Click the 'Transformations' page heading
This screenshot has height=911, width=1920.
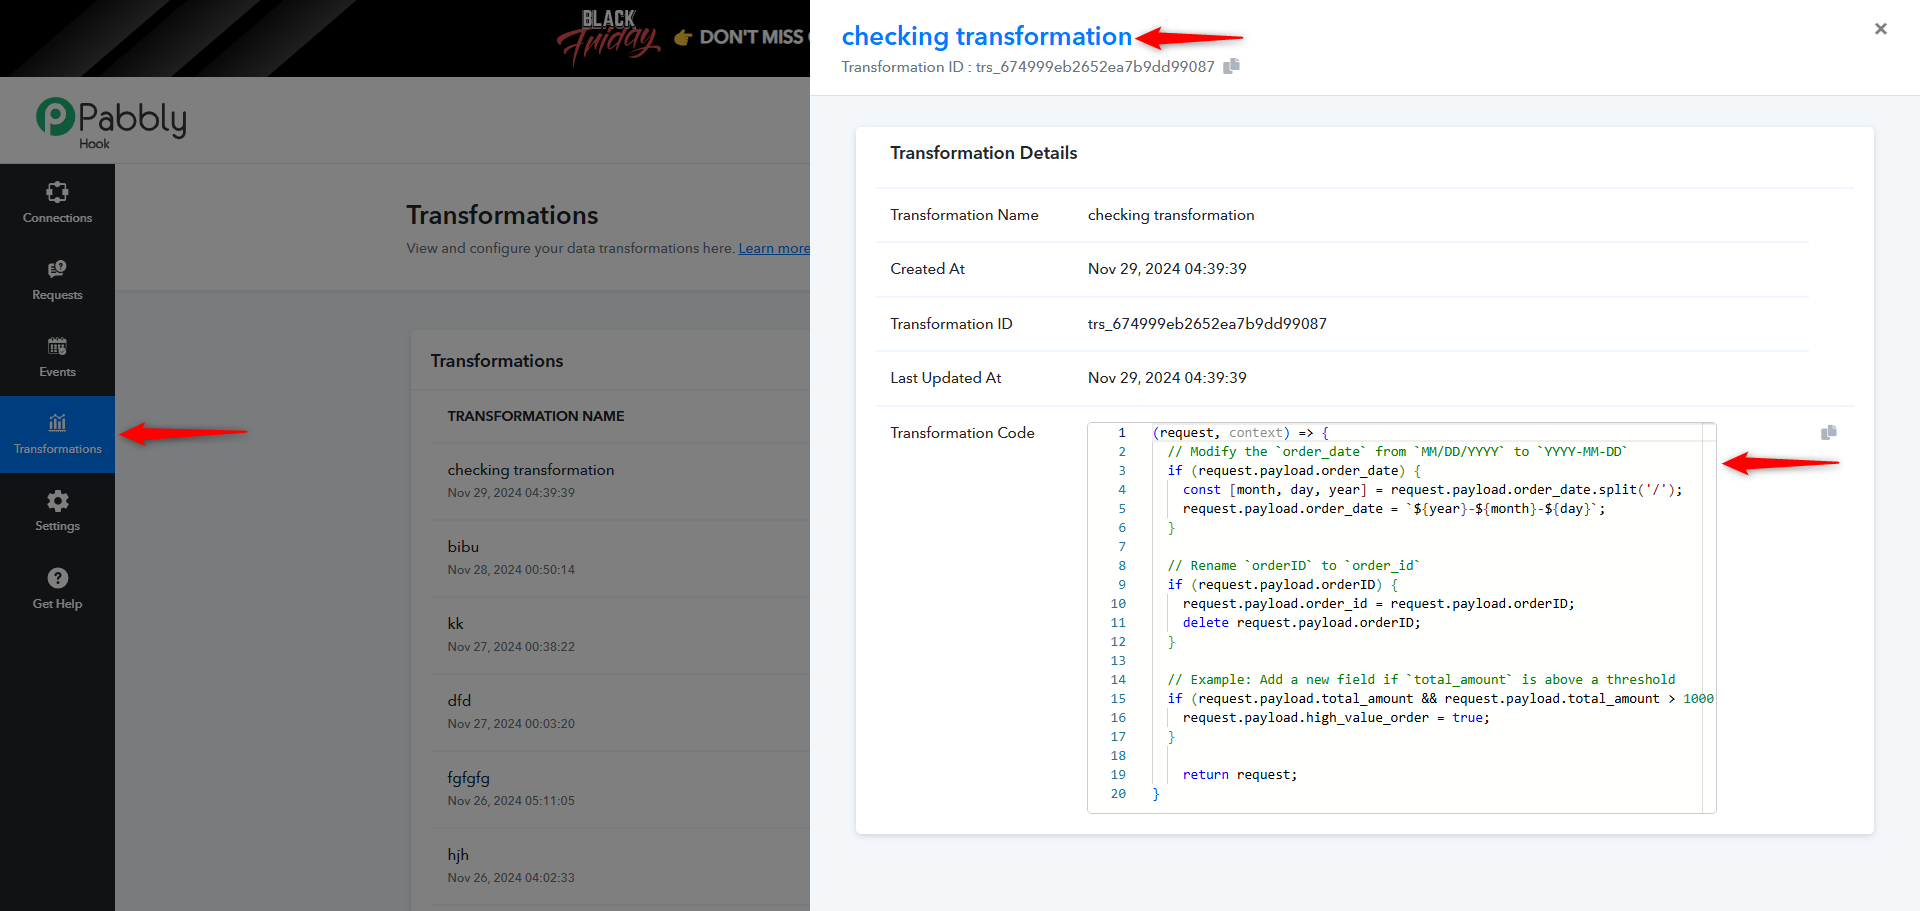[x=502, y=215]
